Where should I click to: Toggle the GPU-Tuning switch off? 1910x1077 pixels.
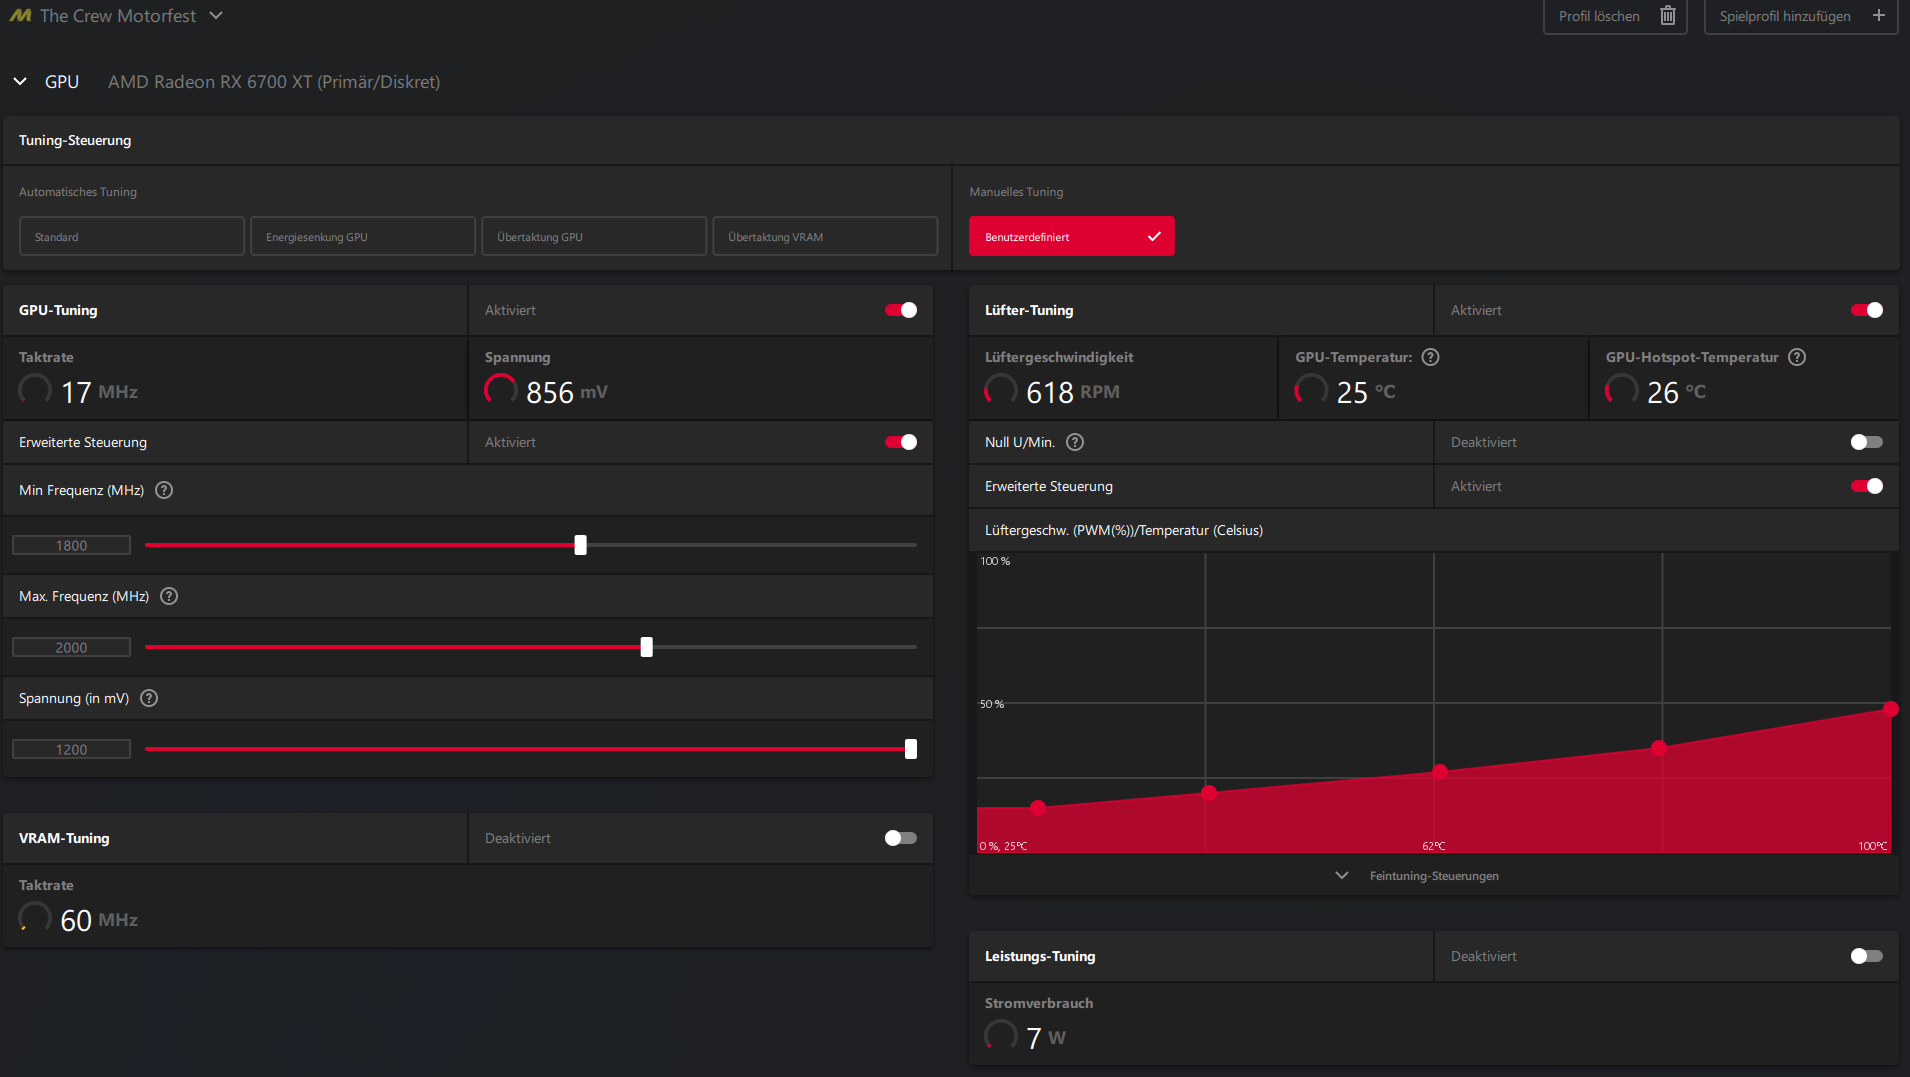(901, 310)
